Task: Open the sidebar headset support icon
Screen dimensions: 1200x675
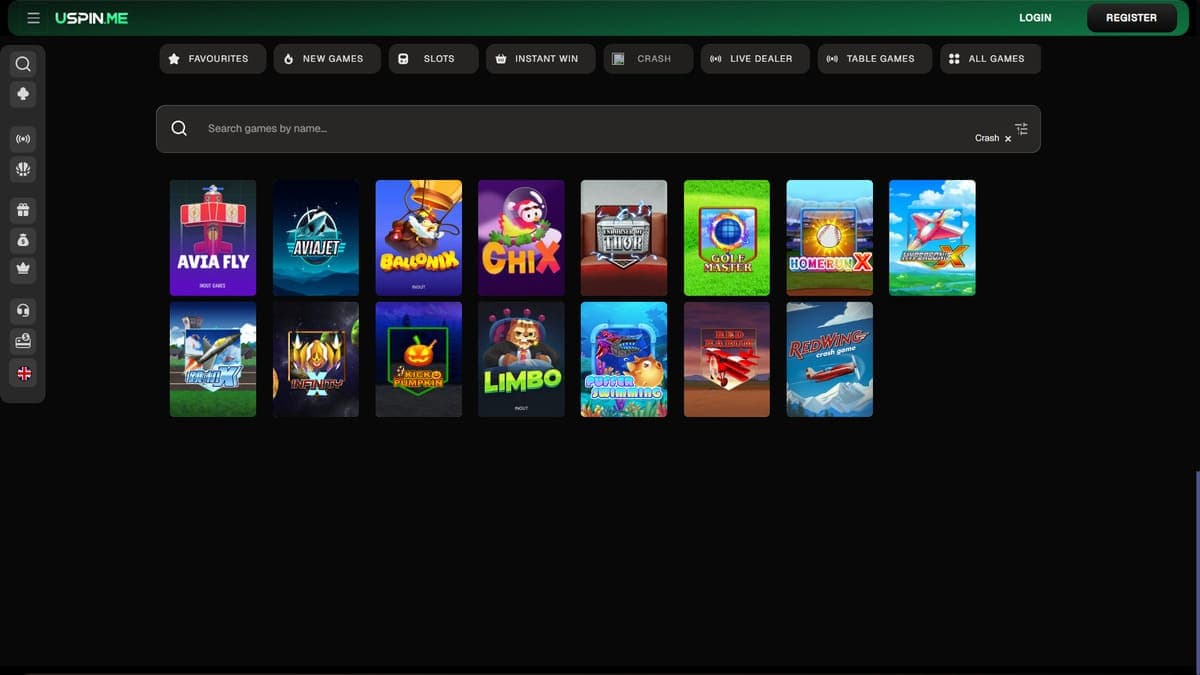Action: point(23,311)
